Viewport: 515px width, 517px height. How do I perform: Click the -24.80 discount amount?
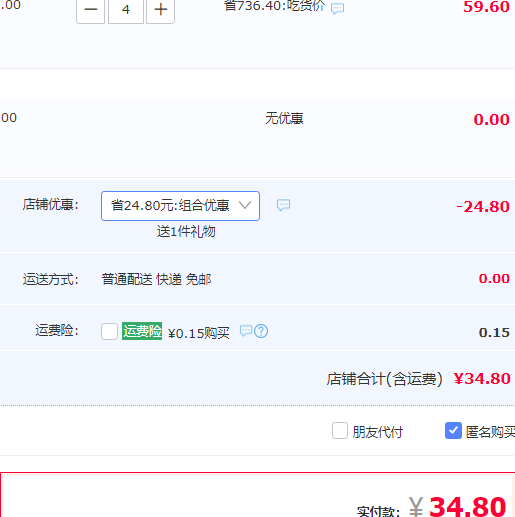pyautogui.click(x=483, y=207)
